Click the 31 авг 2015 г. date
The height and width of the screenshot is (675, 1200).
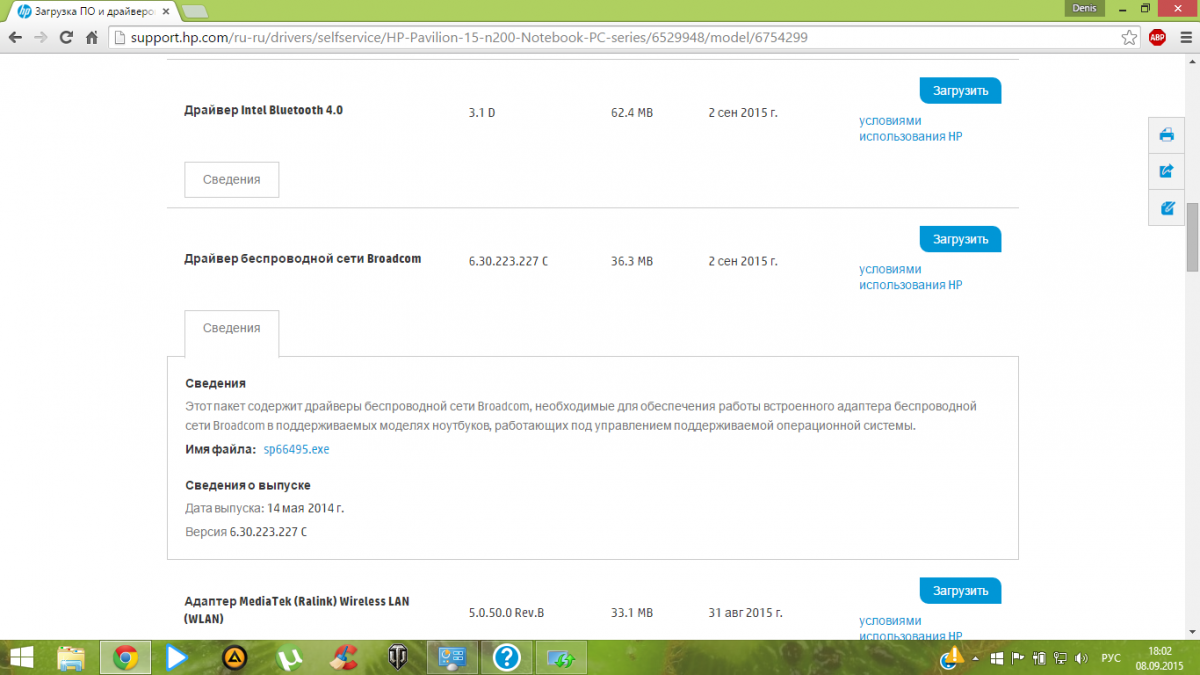click(745, 612)
